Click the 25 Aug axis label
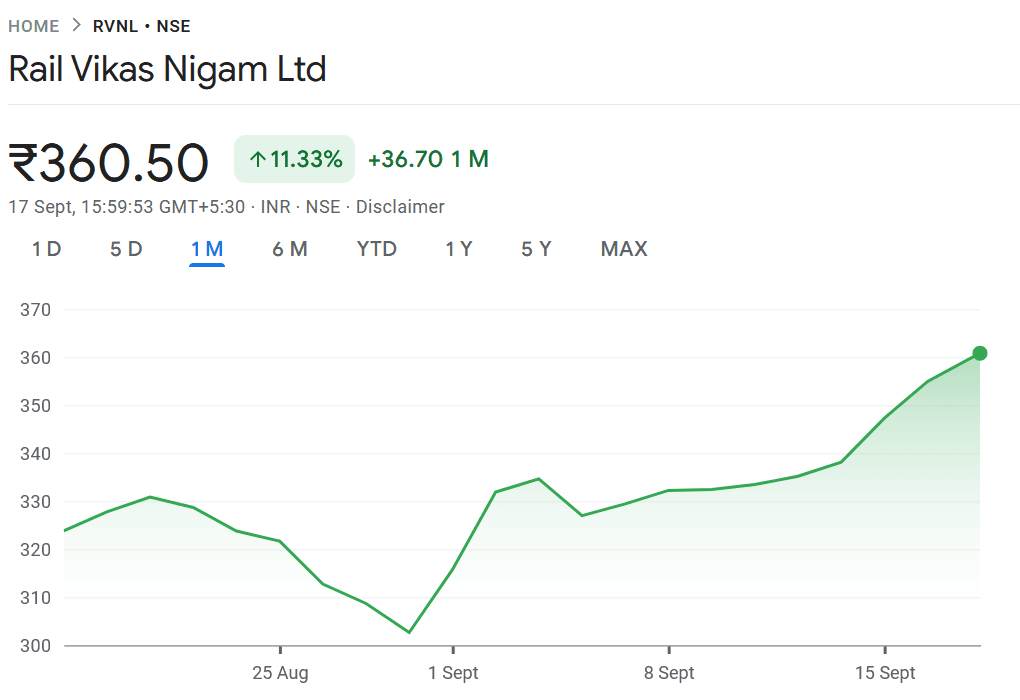Viewport: 1020px width, 700px height. pyautogui.click(x=280, y=673)
